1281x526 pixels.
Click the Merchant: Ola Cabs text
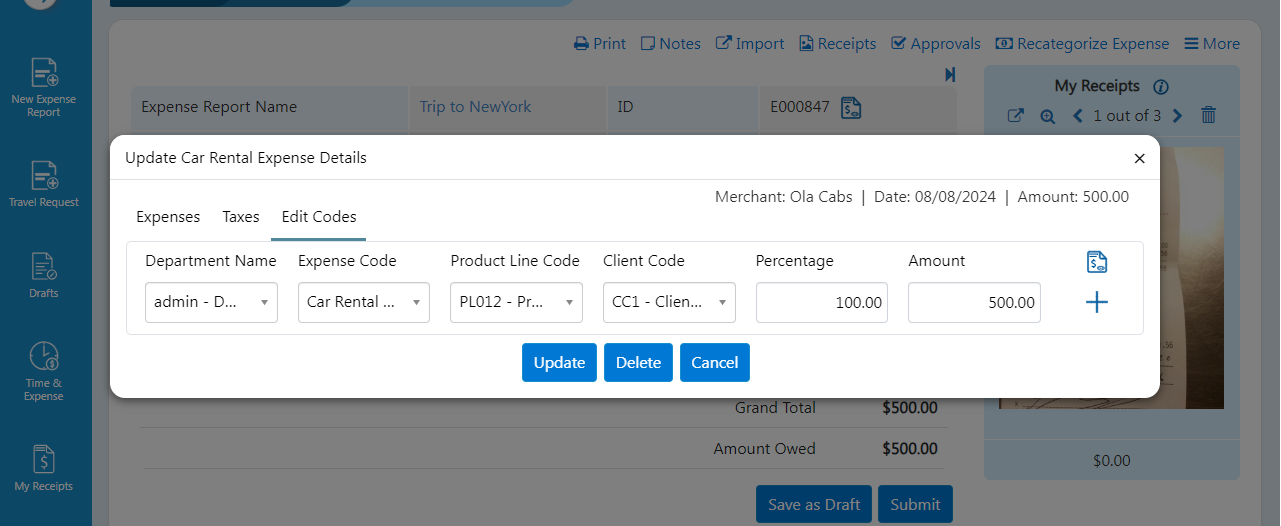coord(784,197)
